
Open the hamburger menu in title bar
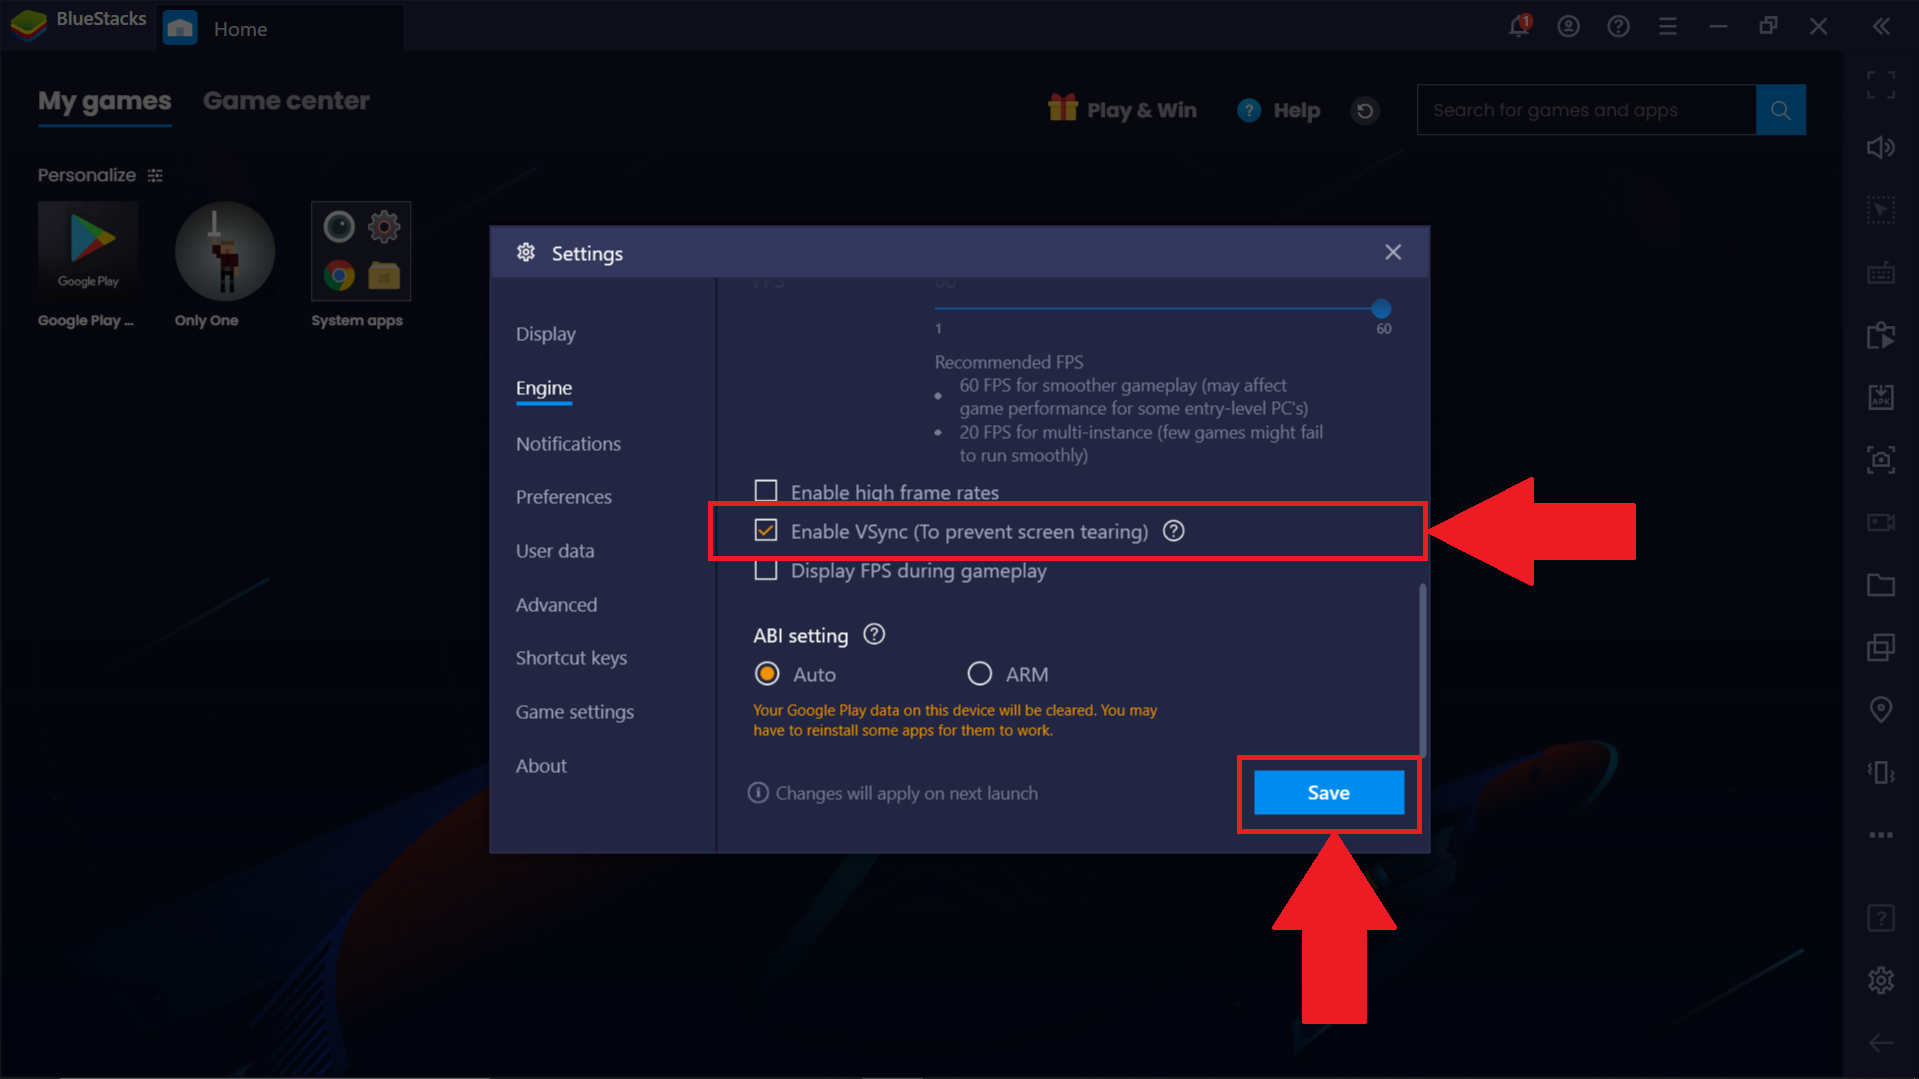(x=1668, y=27)
